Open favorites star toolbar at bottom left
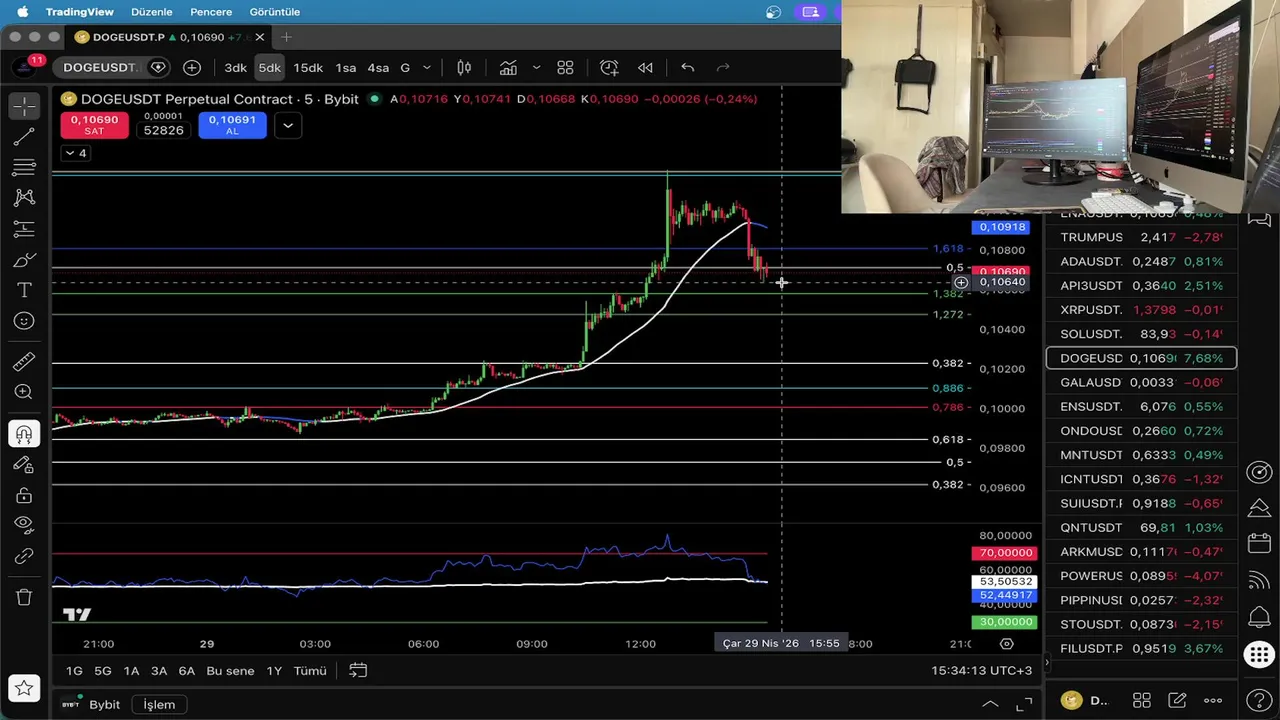This screenshot has height=720, width=1280. pos(24,688)
